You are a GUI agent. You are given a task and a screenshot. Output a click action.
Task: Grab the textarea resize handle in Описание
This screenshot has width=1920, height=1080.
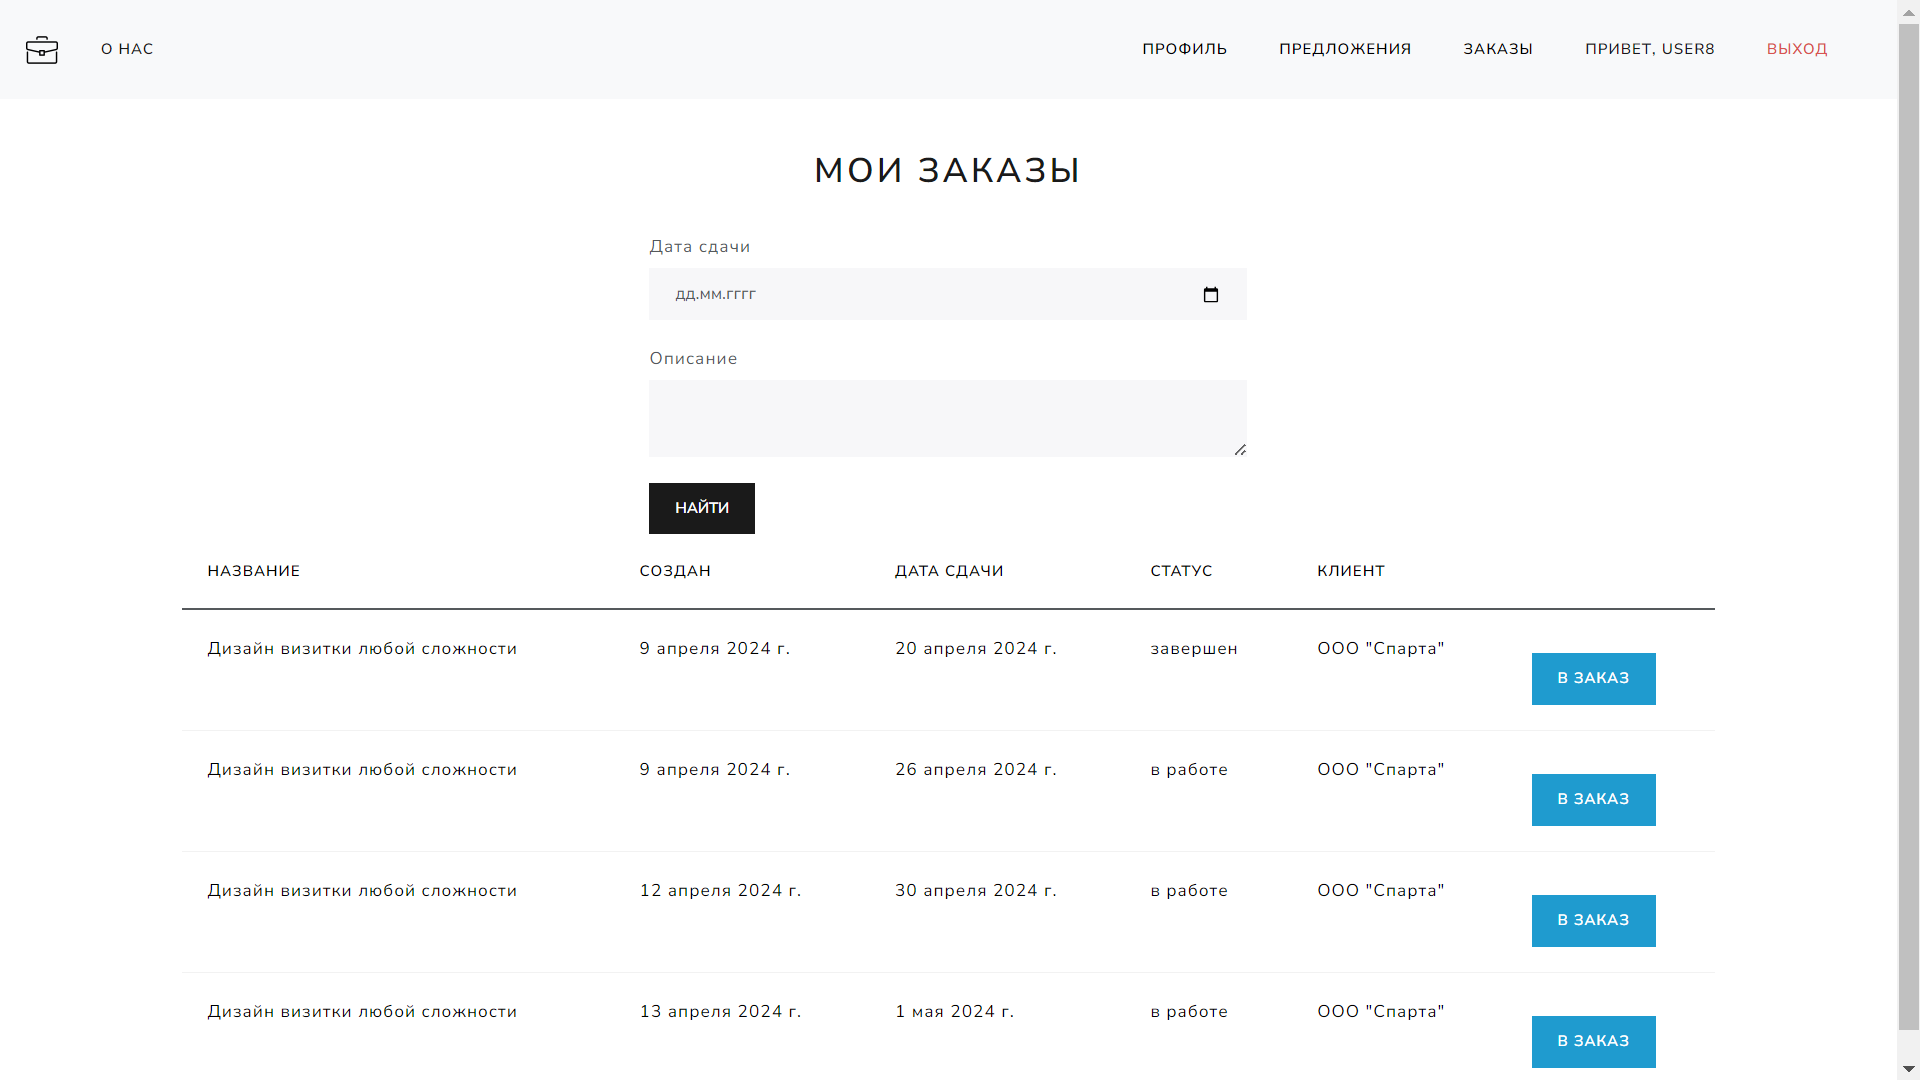[1240, 450]
